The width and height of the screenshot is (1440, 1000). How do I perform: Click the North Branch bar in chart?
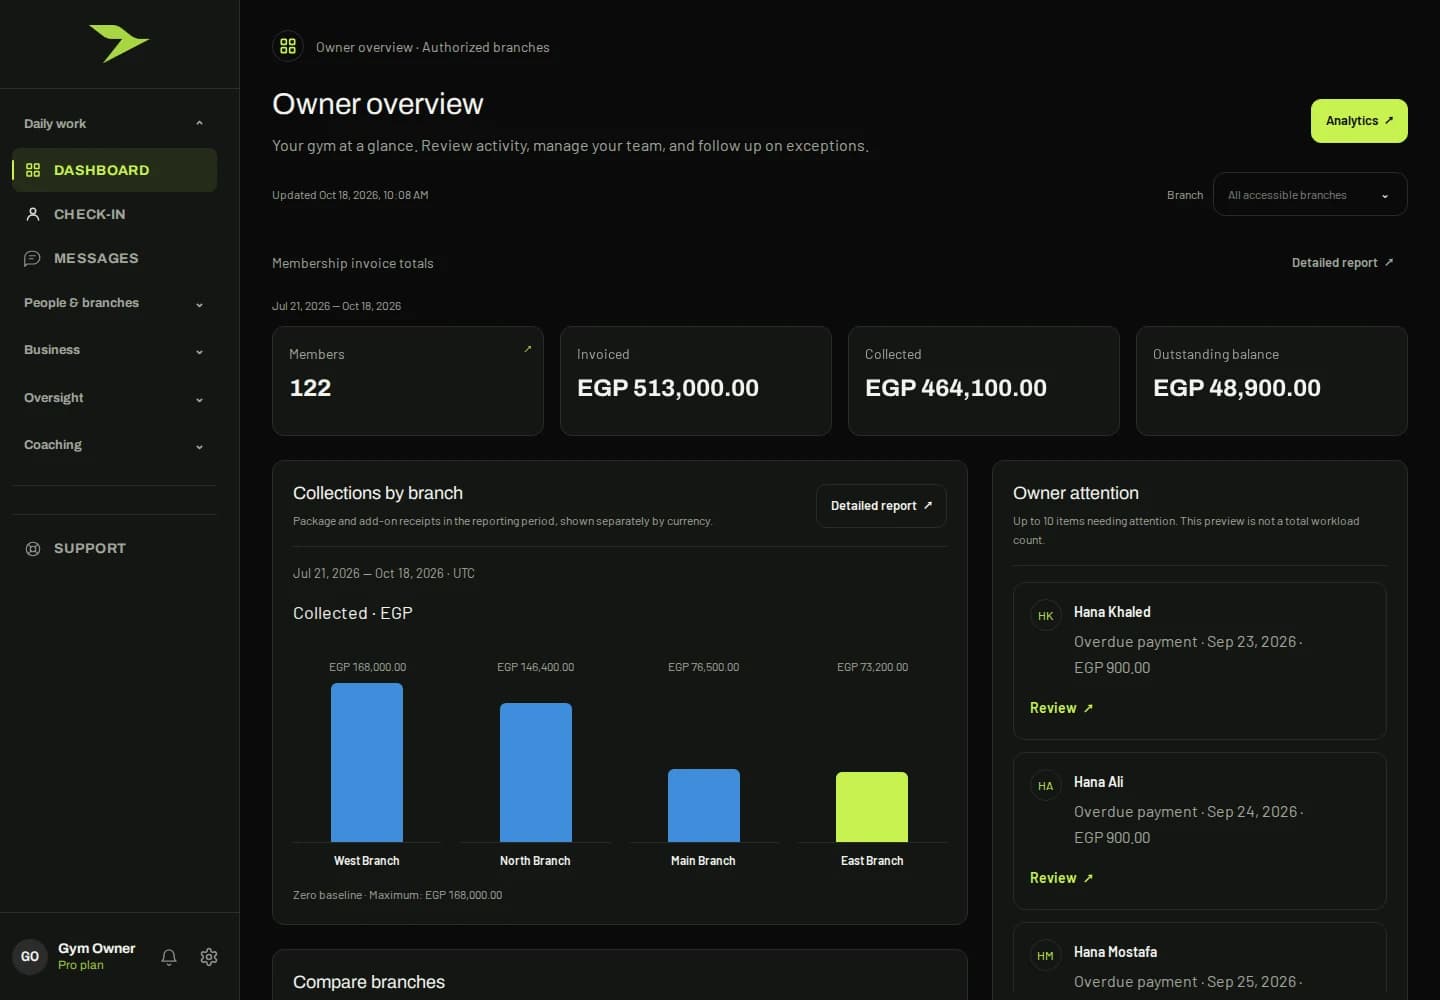click(536, 772)
